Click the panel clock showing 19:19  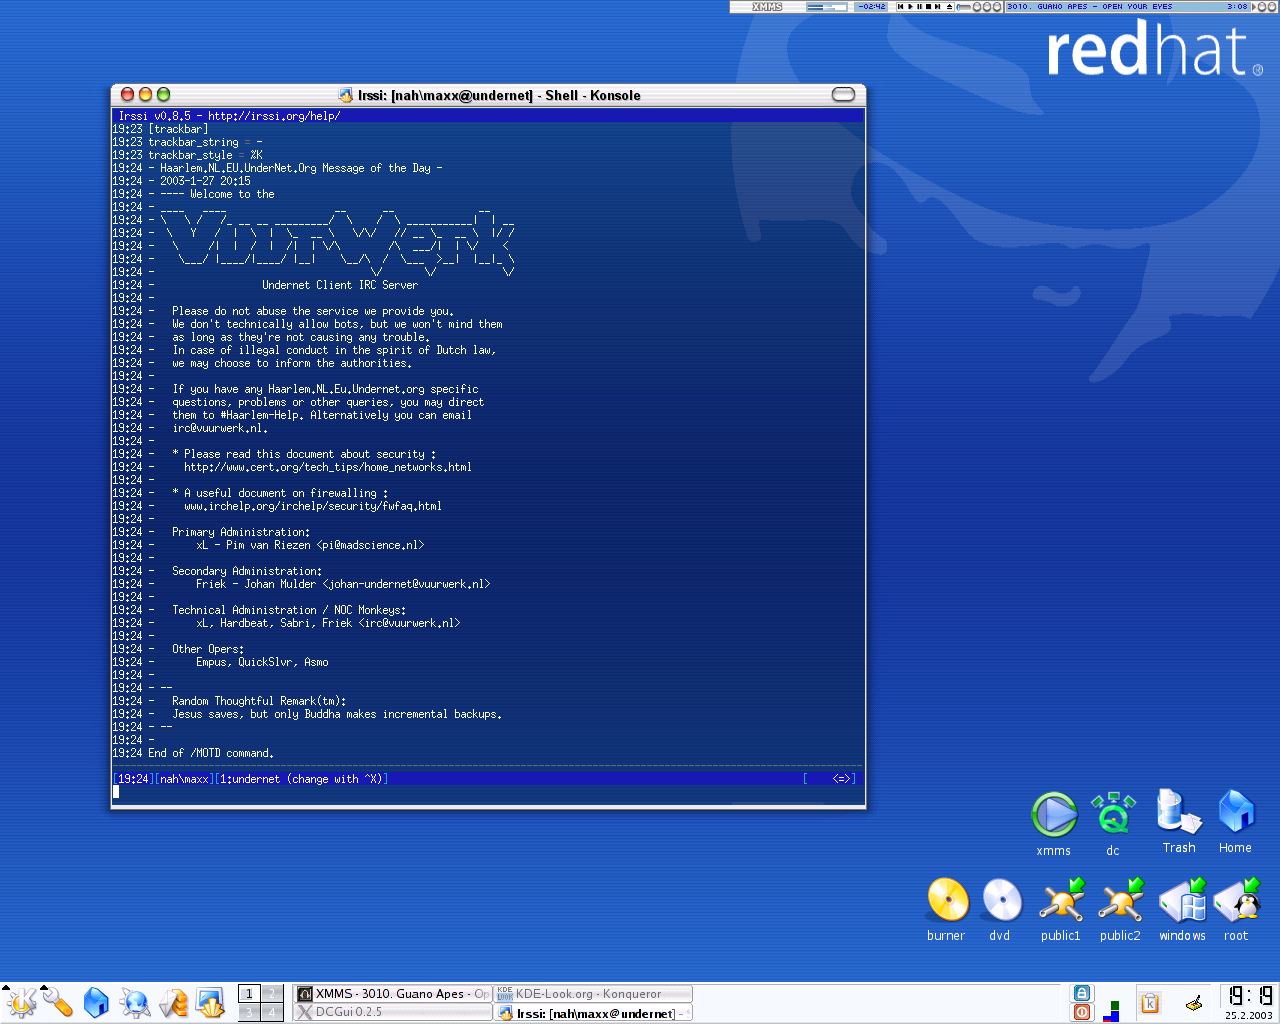(1249, 996)
